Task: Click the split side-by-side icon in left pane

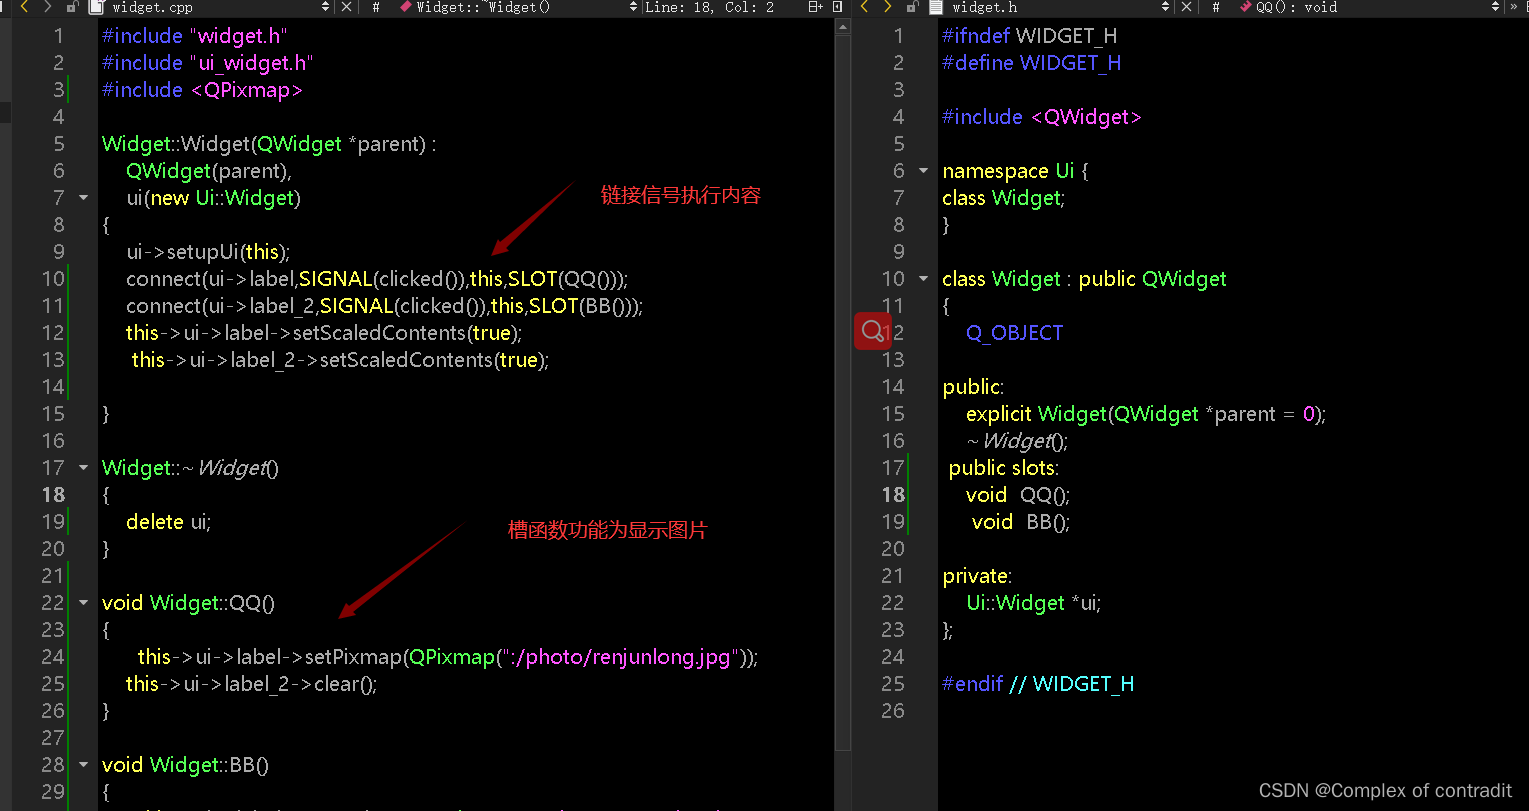Action: 838,6
